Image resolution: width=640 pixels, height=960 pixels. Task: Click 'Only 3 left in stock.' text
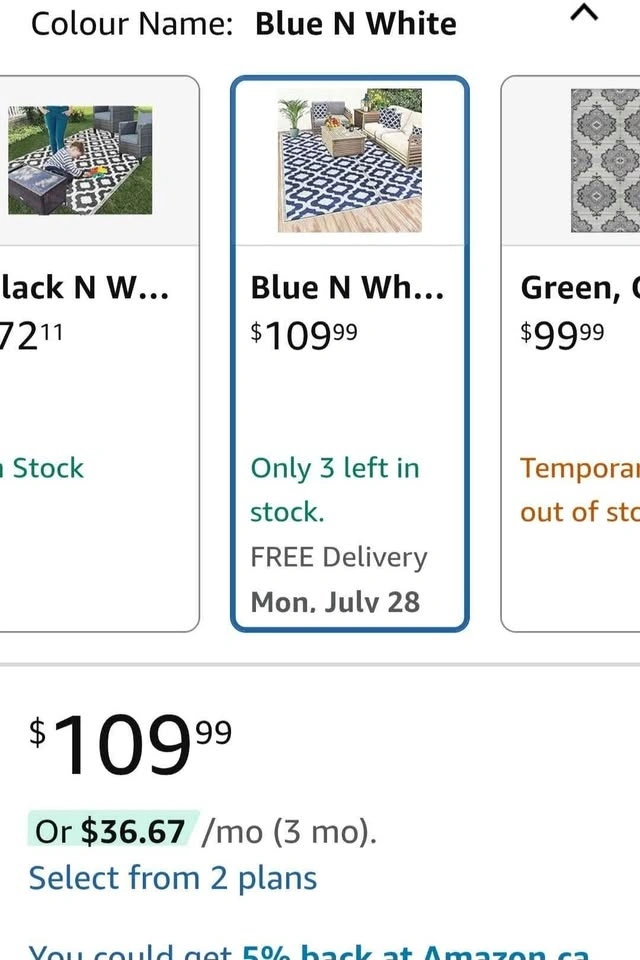334,489
